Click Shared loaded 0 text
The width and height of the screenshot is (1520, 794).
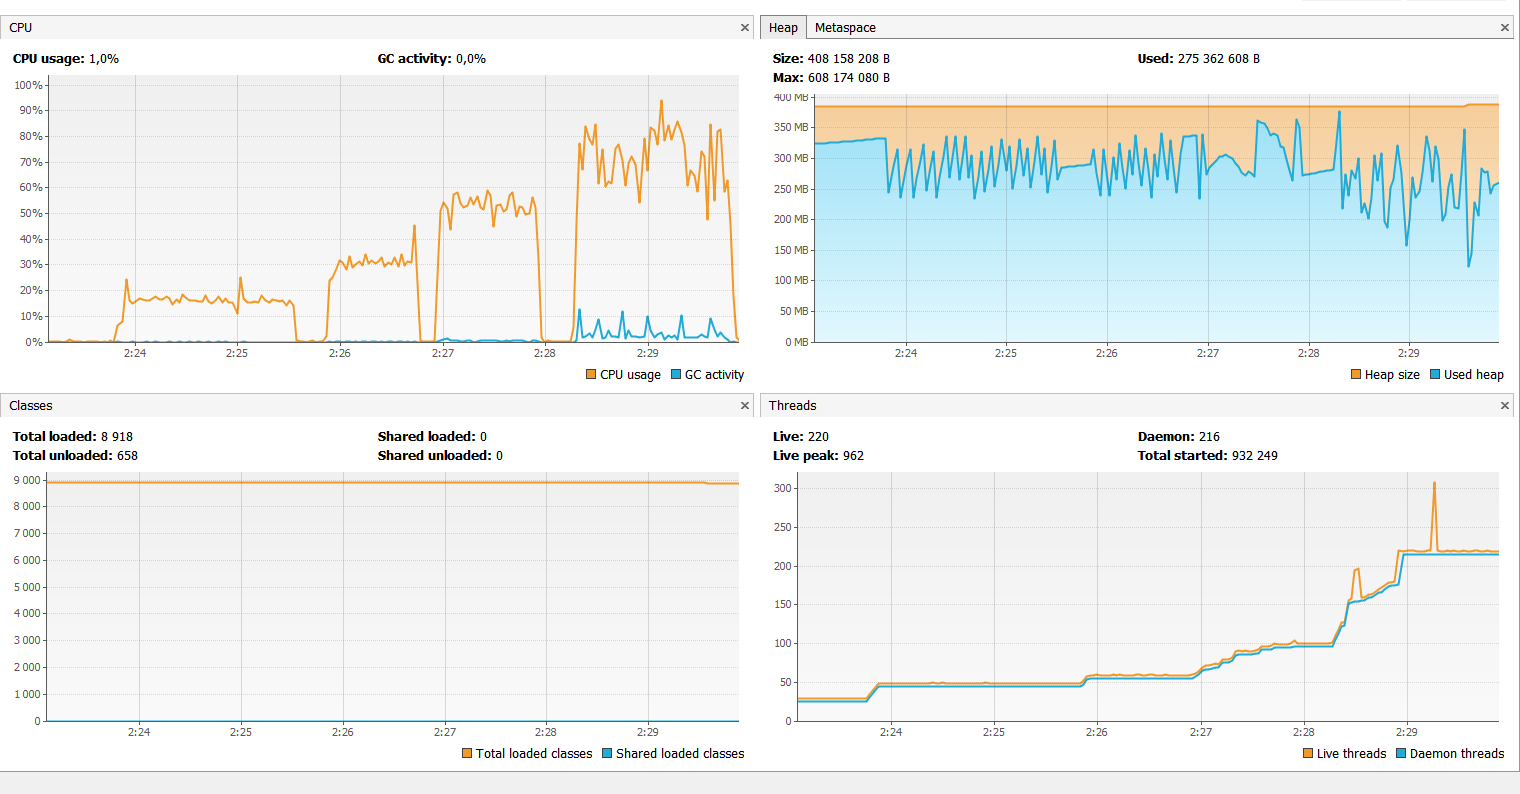tap(433, 437)
